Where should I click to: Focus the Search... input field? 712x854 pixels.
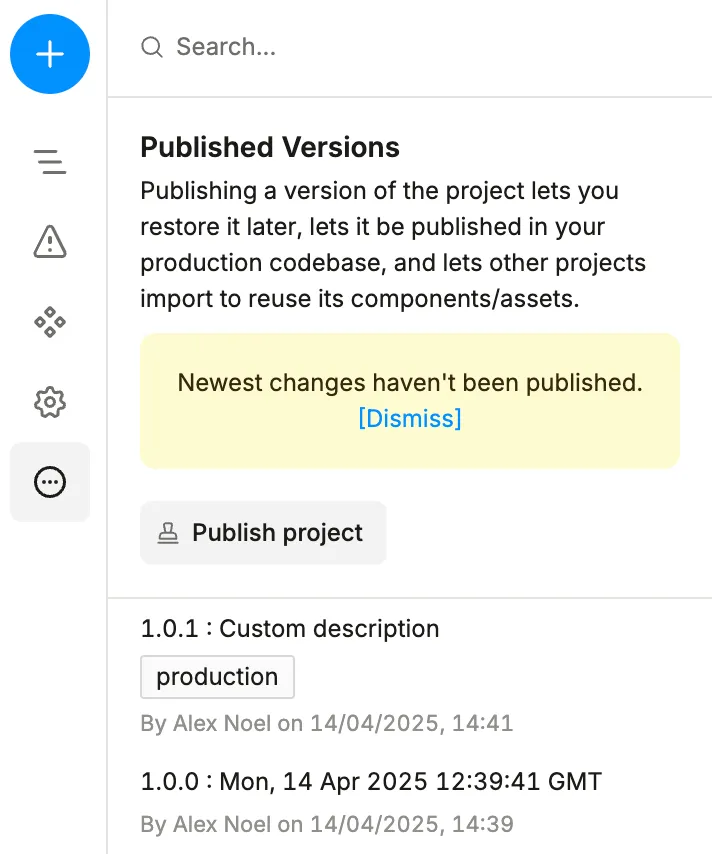click(x=410, y=47)
